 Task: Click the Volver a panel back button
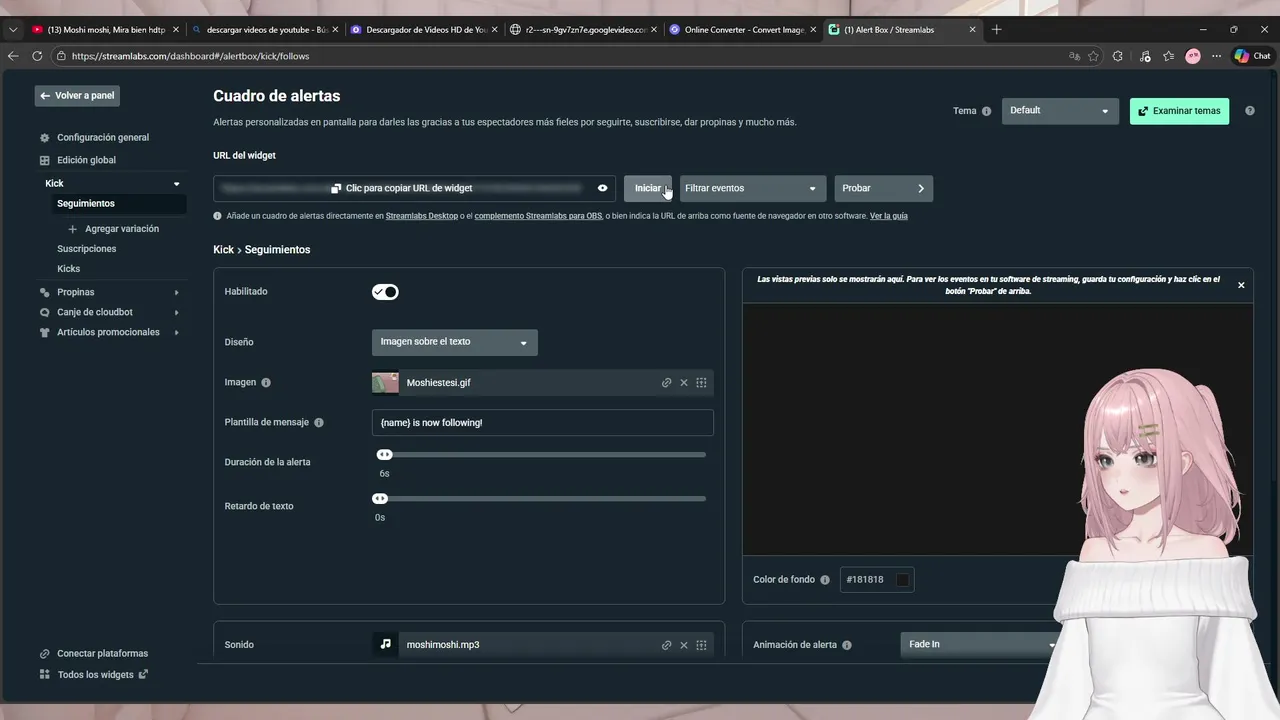click(77, 96)
